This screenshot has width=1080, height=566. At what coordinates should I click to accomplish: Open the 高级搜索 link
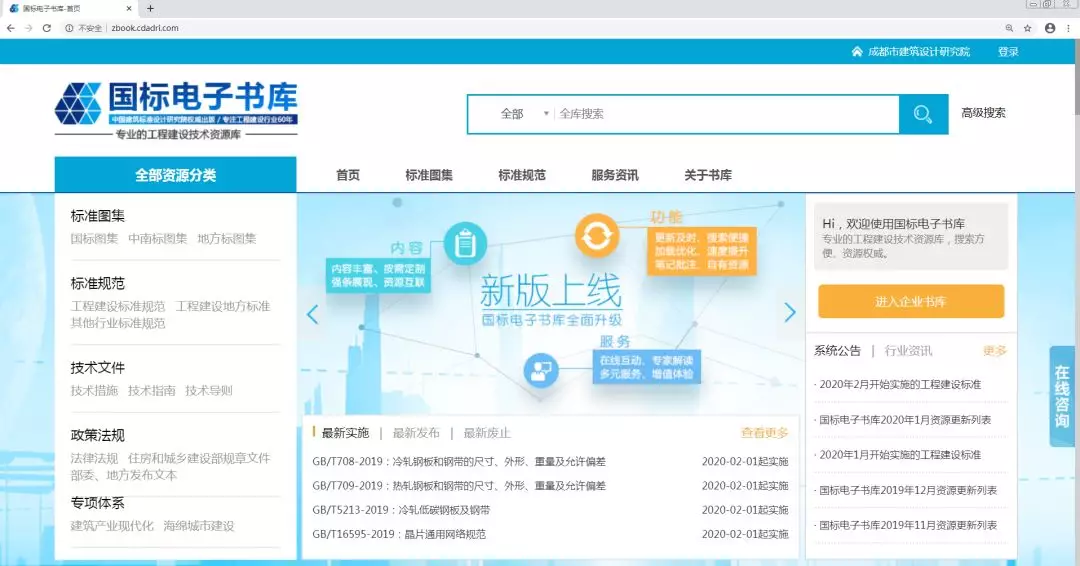click(983, 113)
